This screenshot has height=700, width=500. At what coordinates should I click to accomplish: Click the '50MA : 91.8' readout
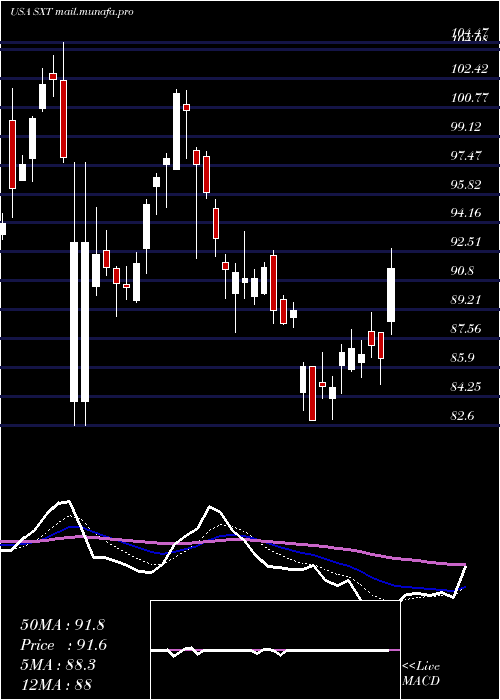[62, 625]
